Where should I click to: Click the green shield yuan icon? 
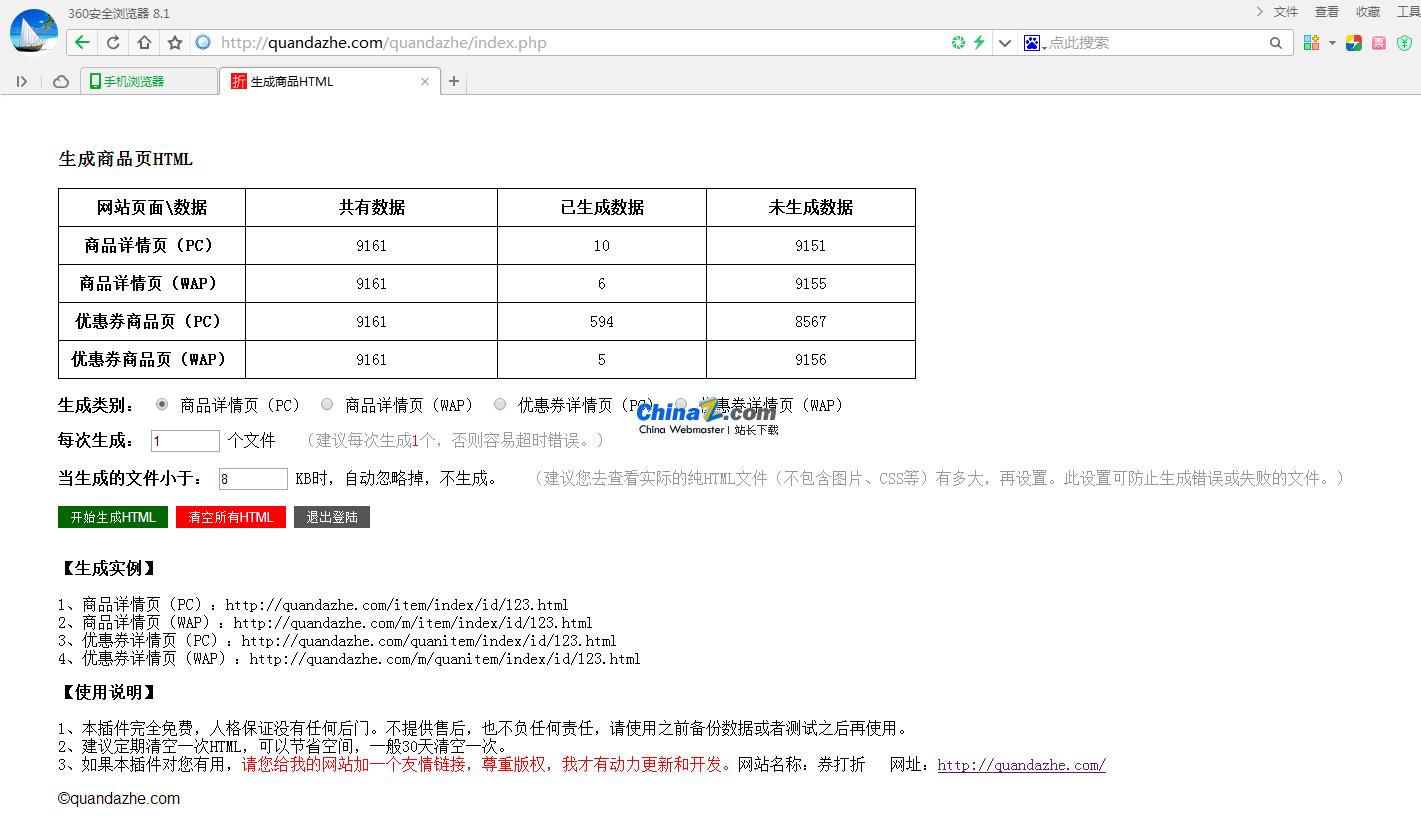(x=1404, y=42)
